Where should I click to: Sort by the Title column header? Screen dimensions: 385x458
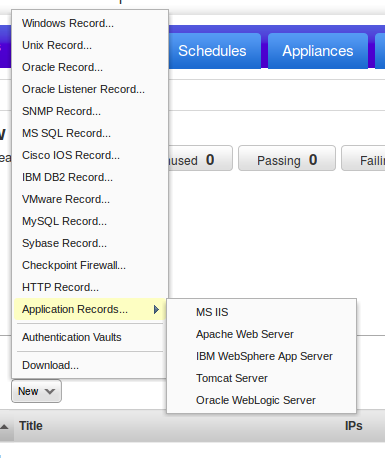coord(31,426)
